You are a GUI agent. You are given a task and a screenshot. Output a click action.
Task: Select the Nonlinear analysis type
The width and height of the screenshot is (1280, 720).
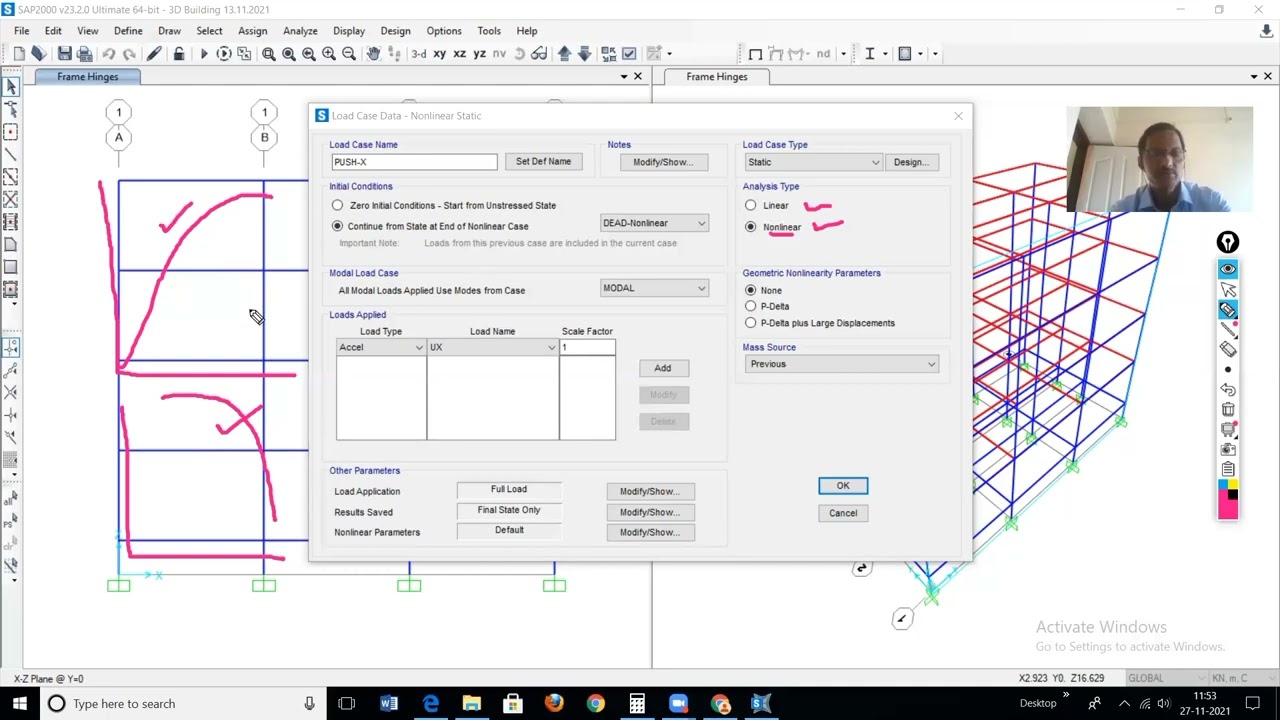coord(751,227)
